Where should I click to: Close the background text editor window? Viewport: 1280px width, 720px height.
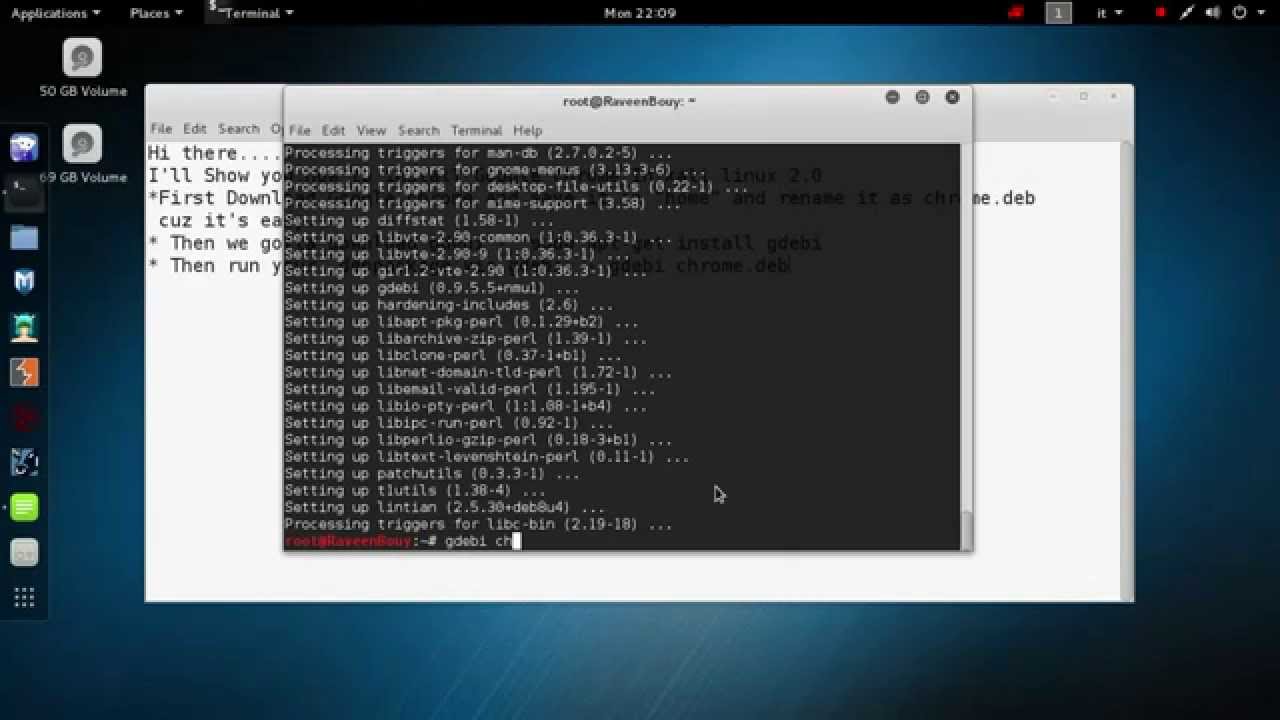(1113, 96)
